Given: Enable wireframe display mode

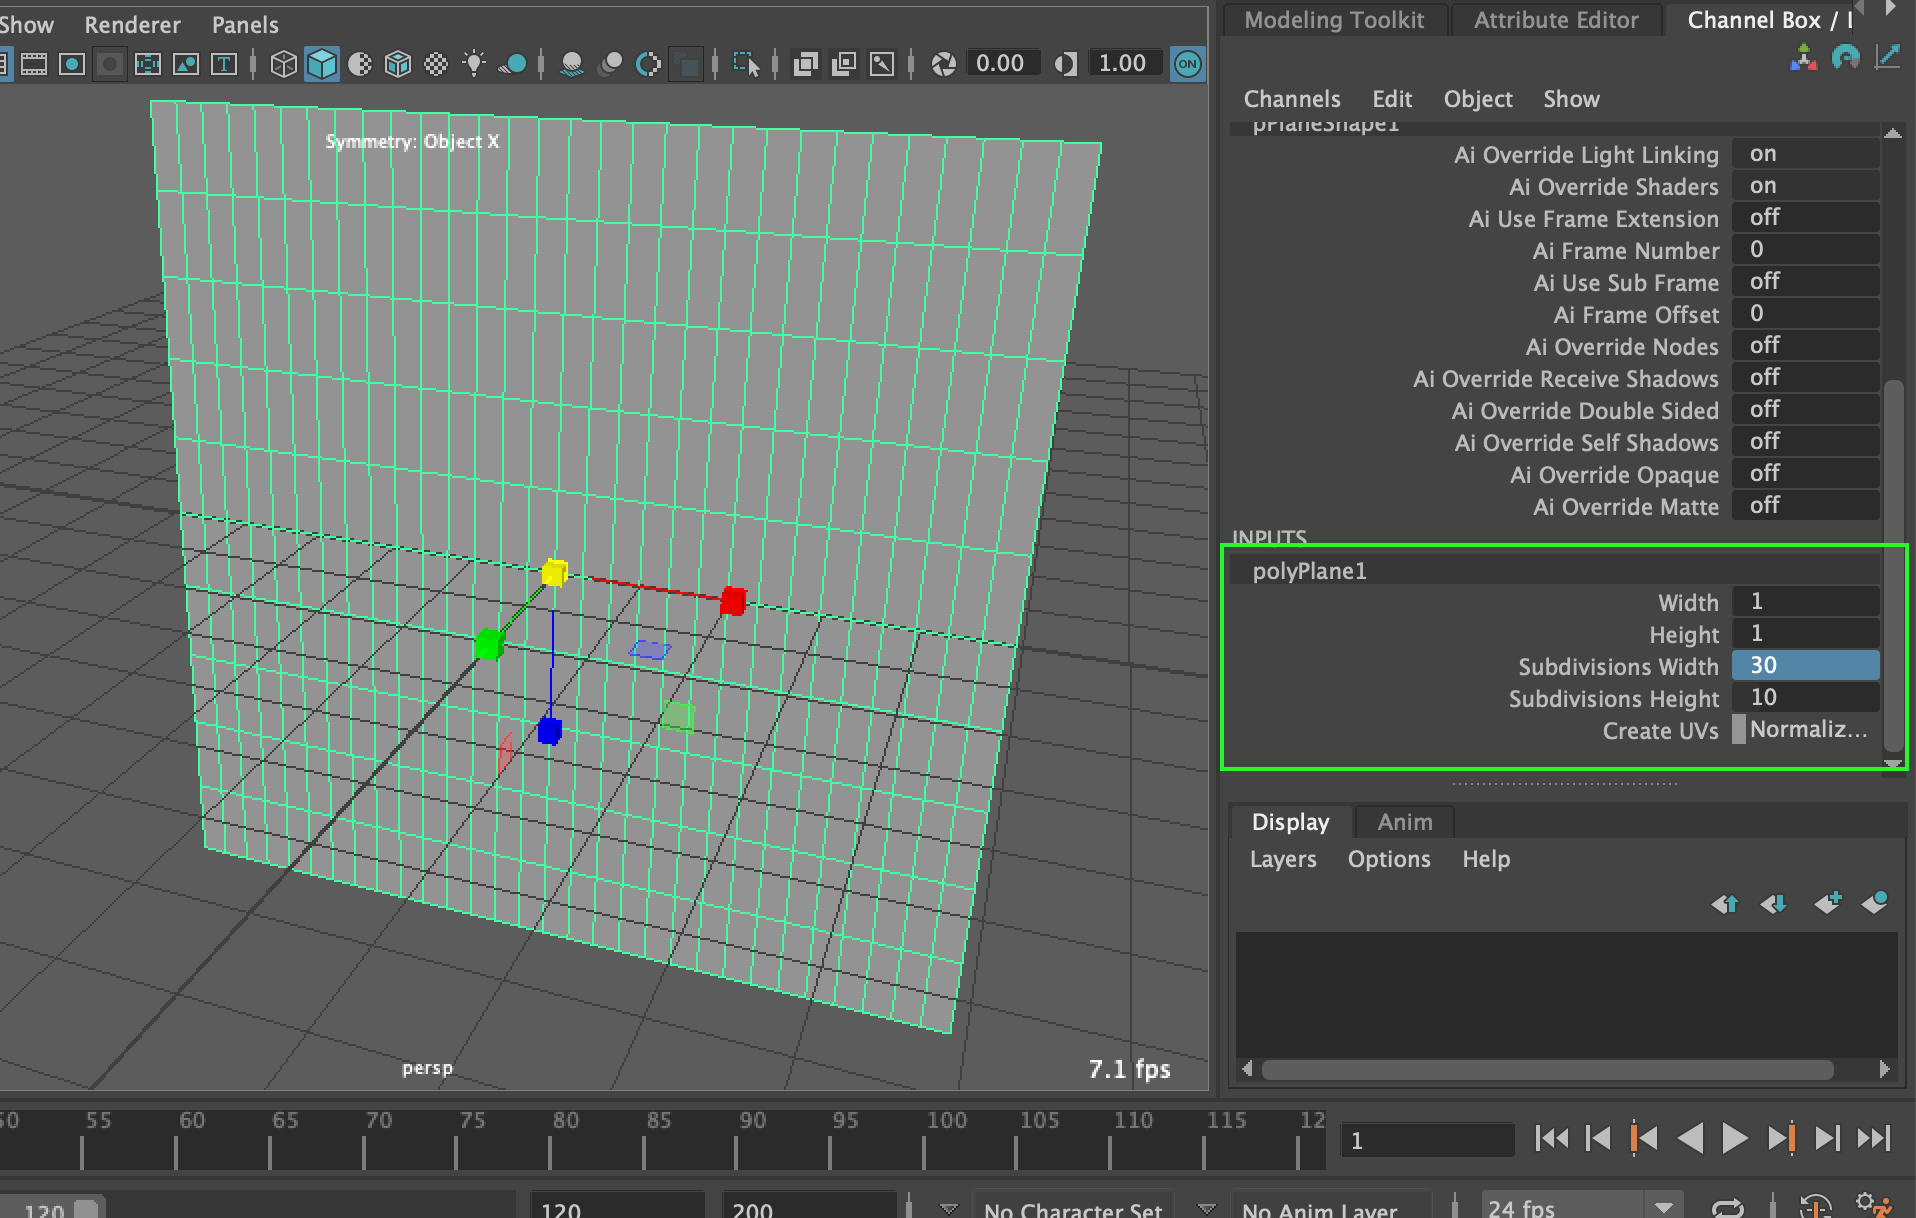Looking at the screenshot, I should [284, 65].
